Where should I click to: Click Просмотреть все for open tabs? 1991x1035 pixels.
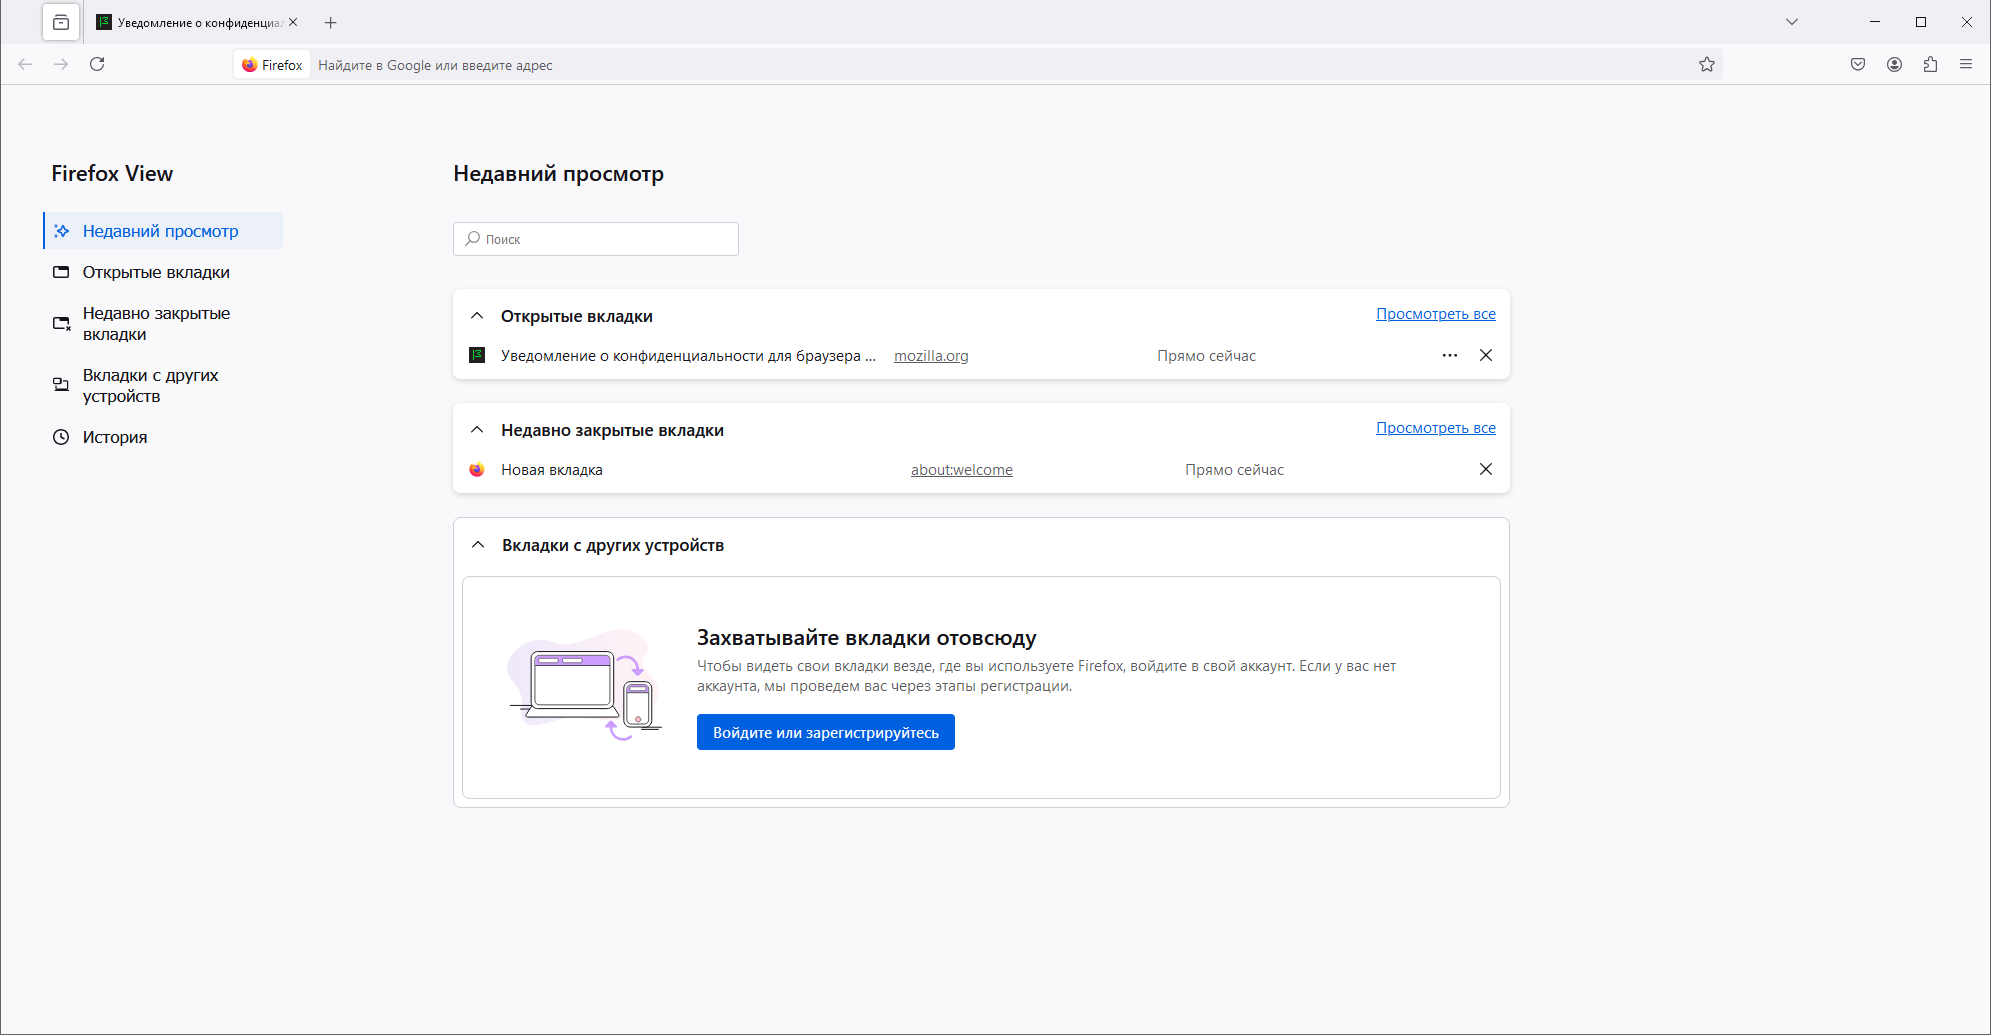click(1436, 314)
